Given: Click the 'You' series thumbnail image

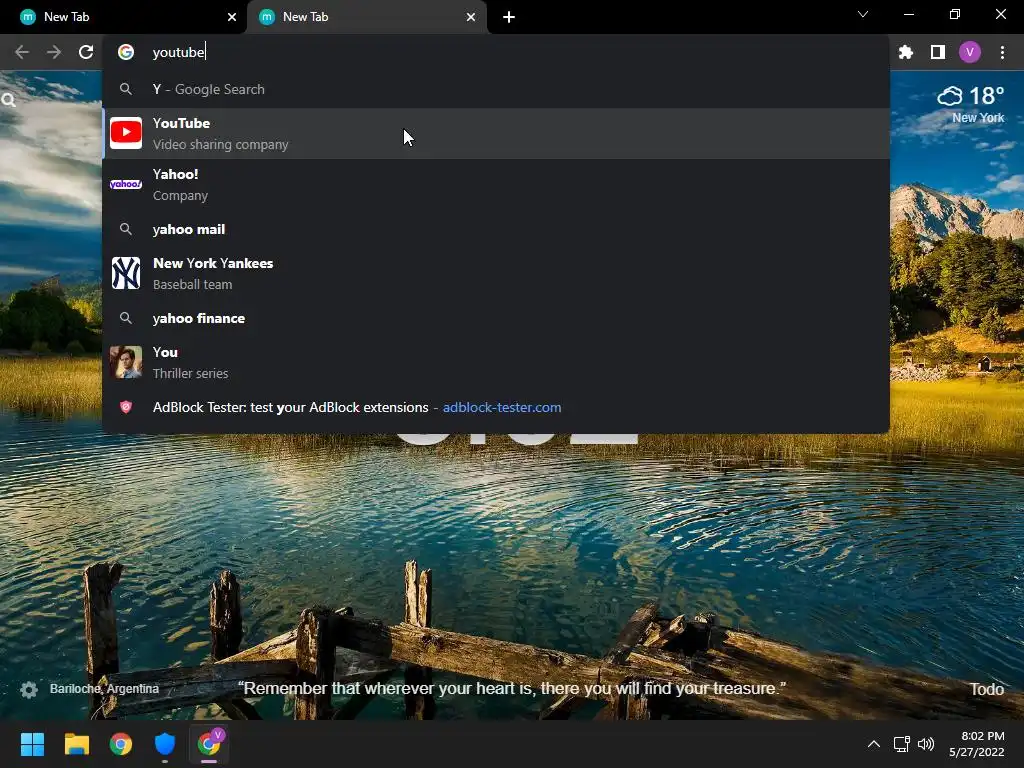Looking at the screenshot, I should tap(126, 362).
